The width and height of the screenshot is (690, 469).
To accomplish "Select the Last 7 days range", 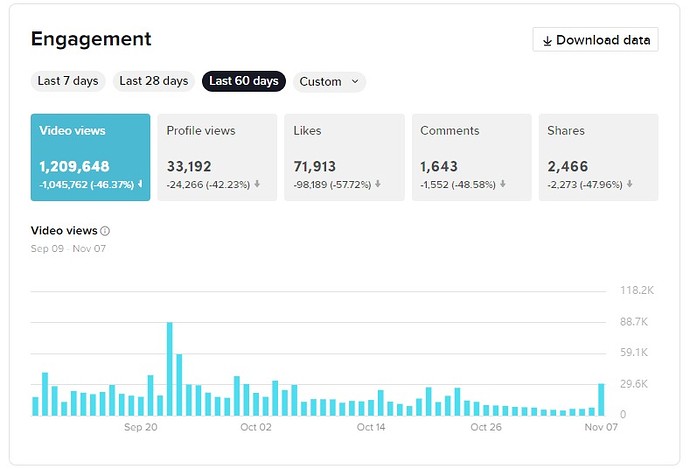I will tap(68, 81).
